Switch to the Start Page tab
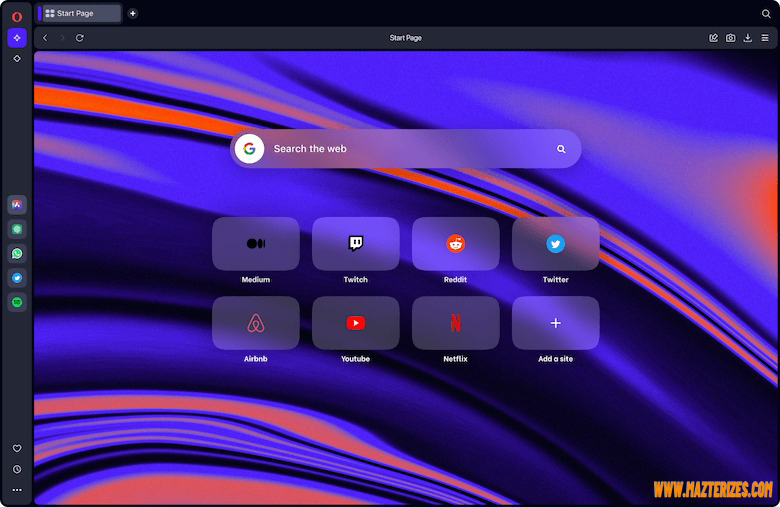 click(81, 13)
